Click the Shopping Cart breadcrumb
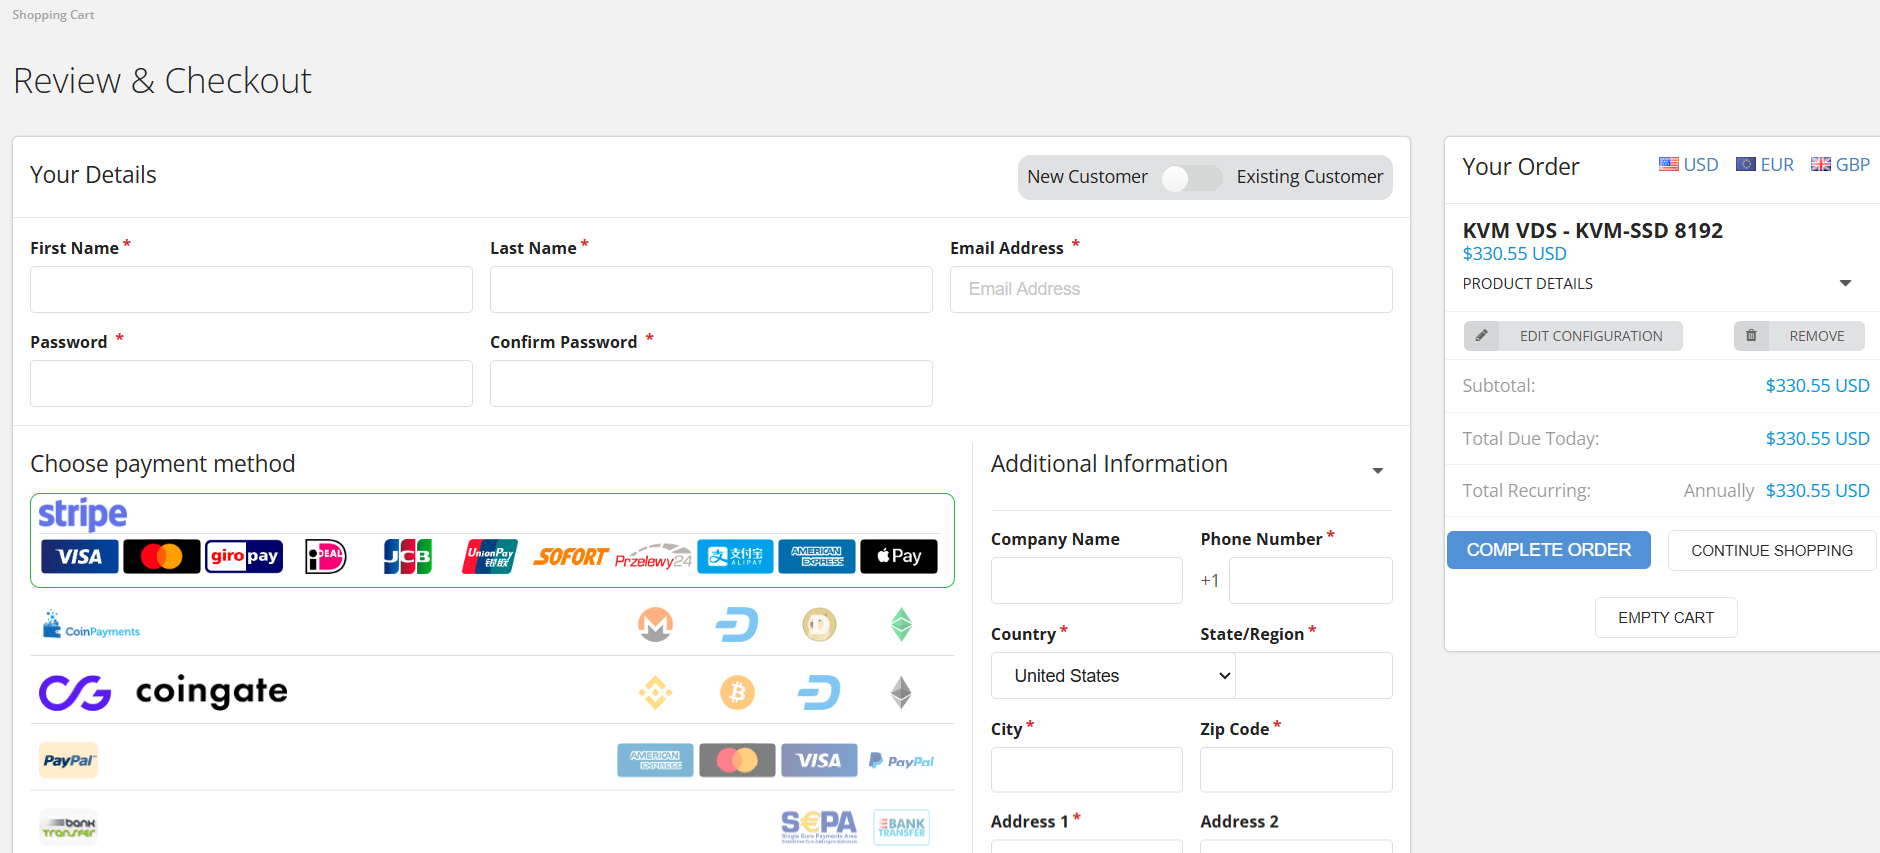This screenshot has width=1880, height=853. pyautogui.click(x=53, y=15)
